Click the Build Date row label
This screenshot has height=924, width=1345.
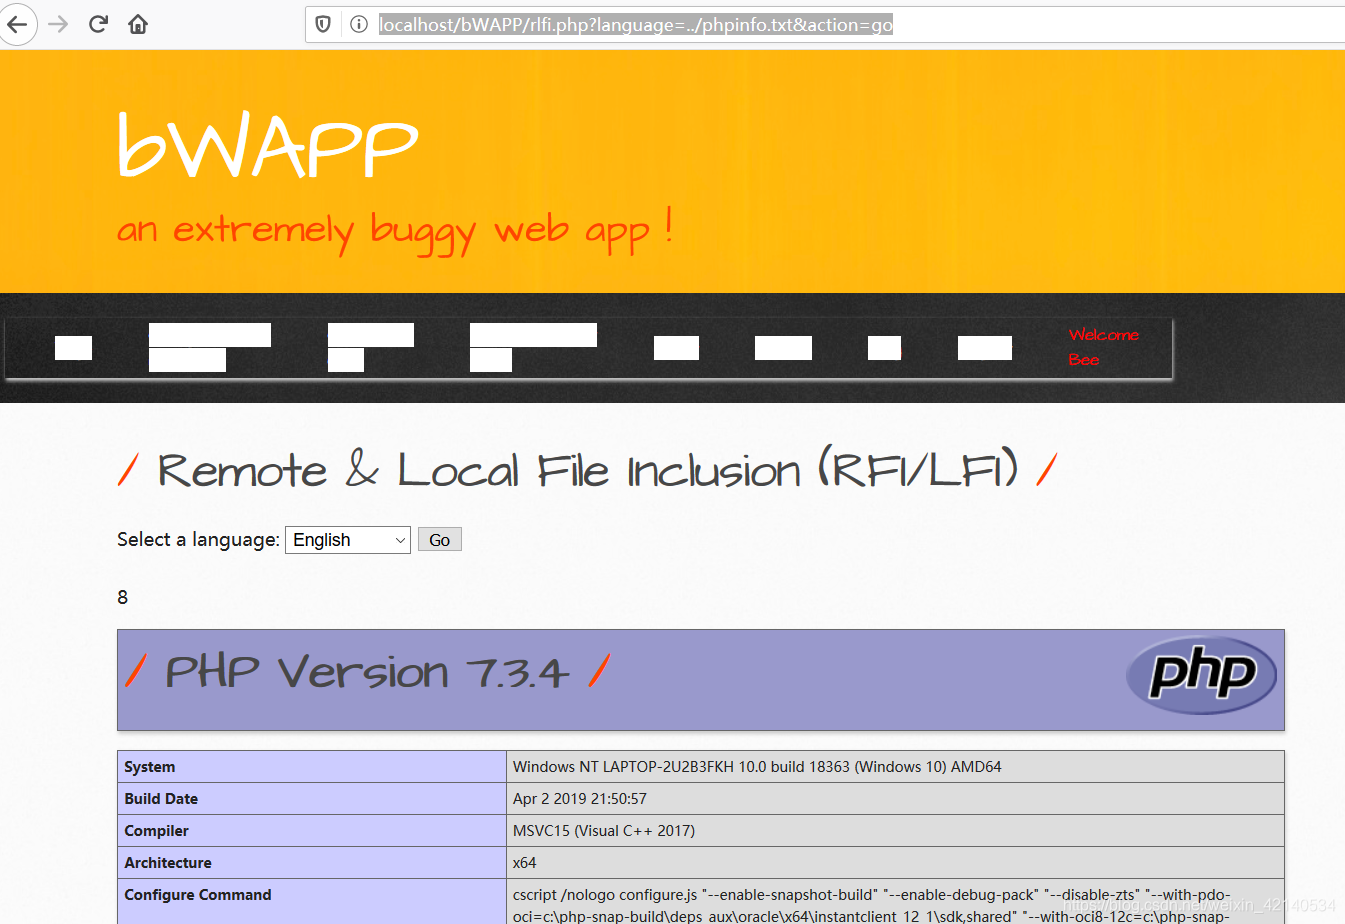tap(161, 799)
